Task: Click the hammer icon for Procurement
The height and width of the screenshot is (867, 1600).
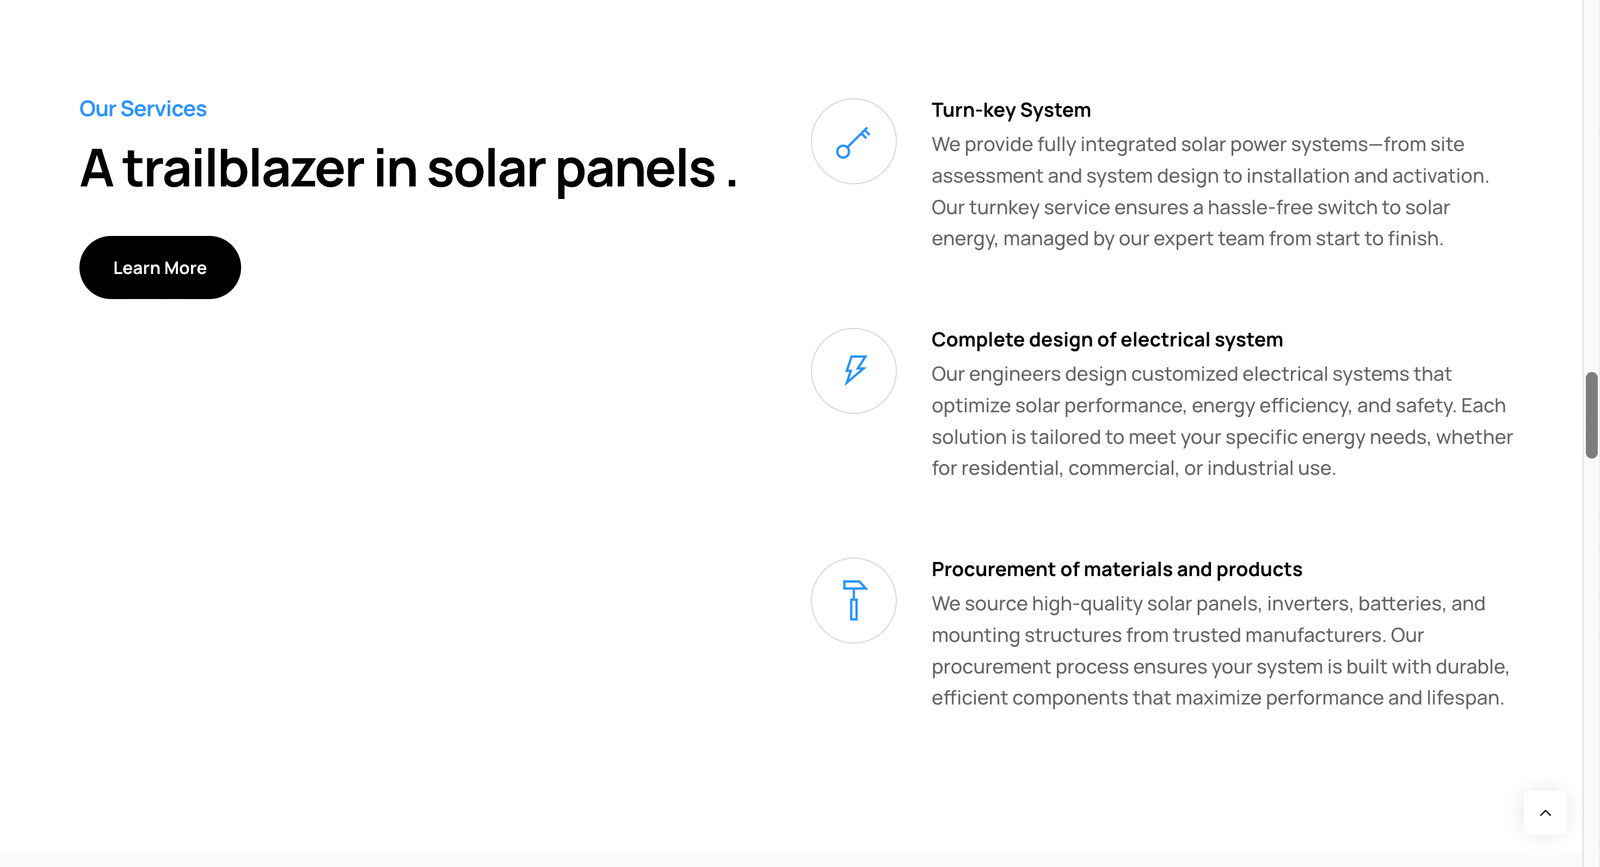Action: pos(853,601)
